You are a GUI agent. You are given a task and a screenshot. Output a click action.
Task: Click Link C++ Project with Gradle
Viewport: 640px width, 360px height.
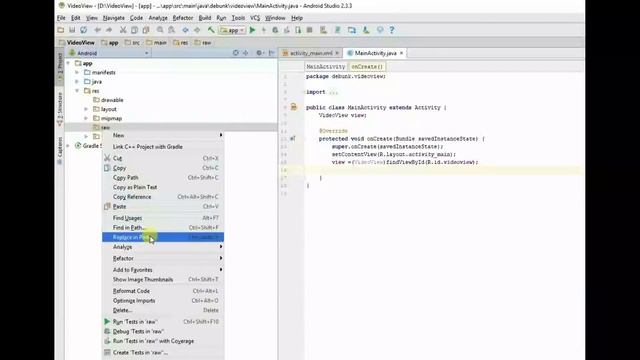click(x=163, y=147)
